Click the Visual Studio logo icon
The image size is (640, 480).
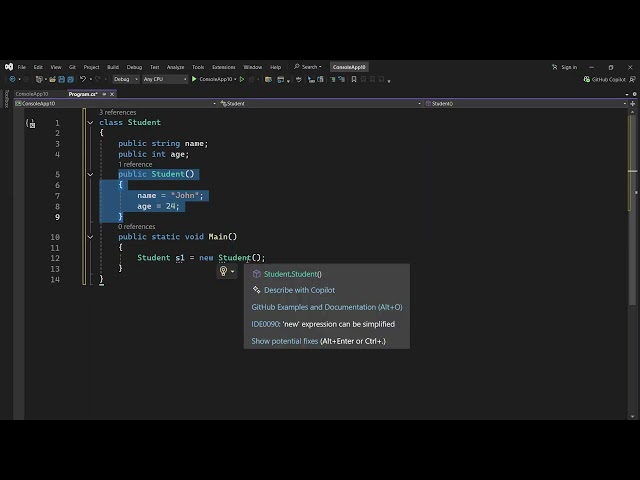coord(9,67)
